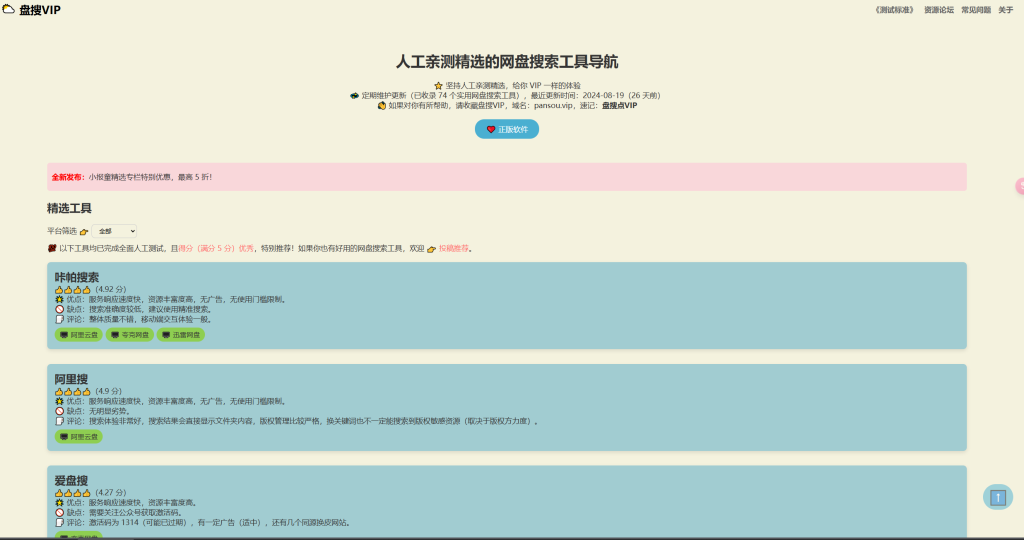Click the bold 盘搜点VIP mnemonic text
Image resolution: width=1024 pixels, height=540 pixels.
click(619, 105)
